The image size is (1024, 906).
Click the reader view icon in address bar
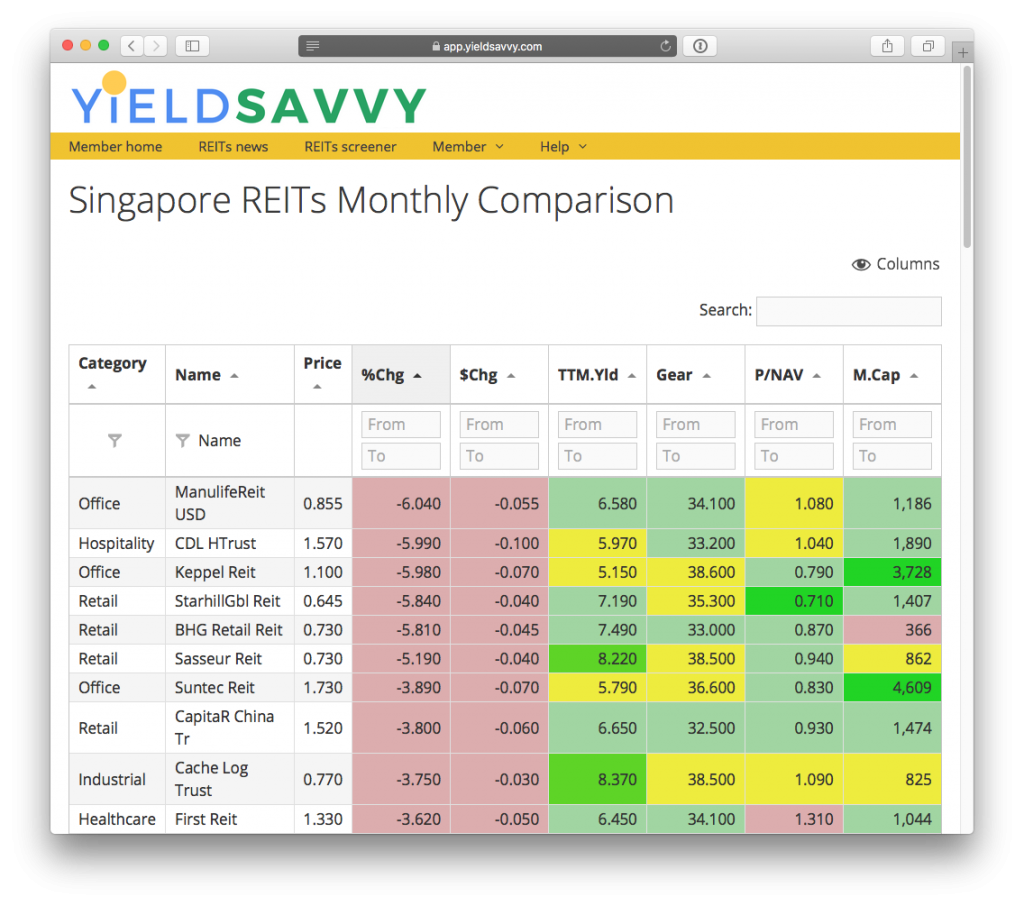pos(313,46)
